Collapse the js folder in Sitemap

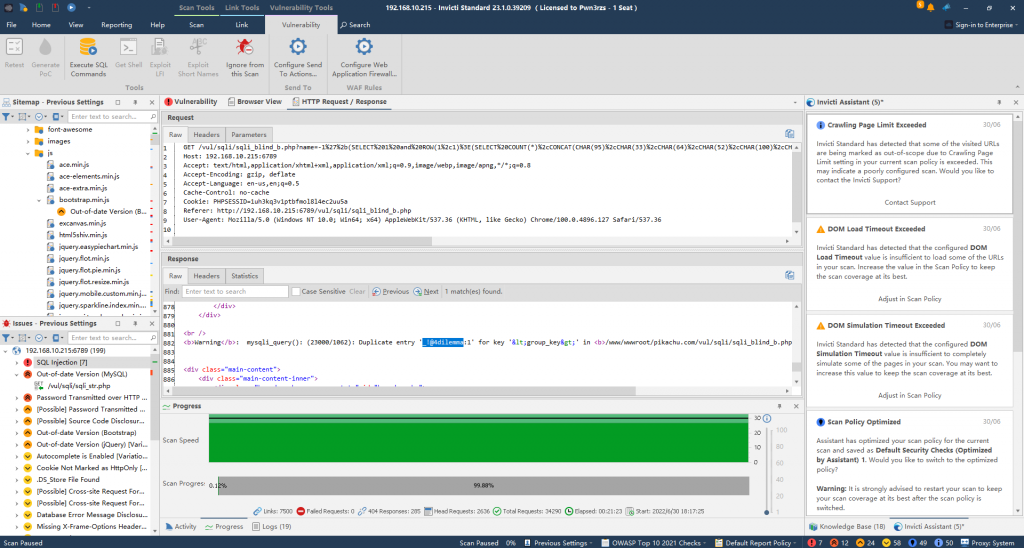point(28,153)
